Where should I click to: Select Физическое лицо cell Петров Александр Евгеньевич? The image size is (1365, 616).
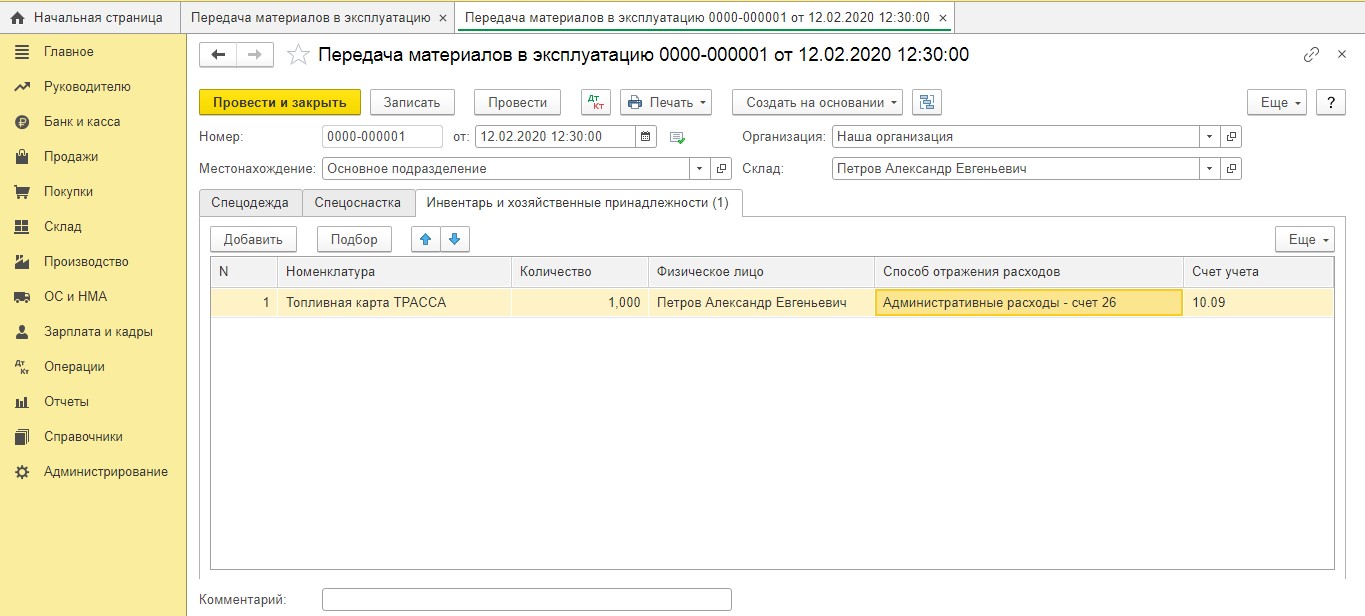click(x=761, y=302)
